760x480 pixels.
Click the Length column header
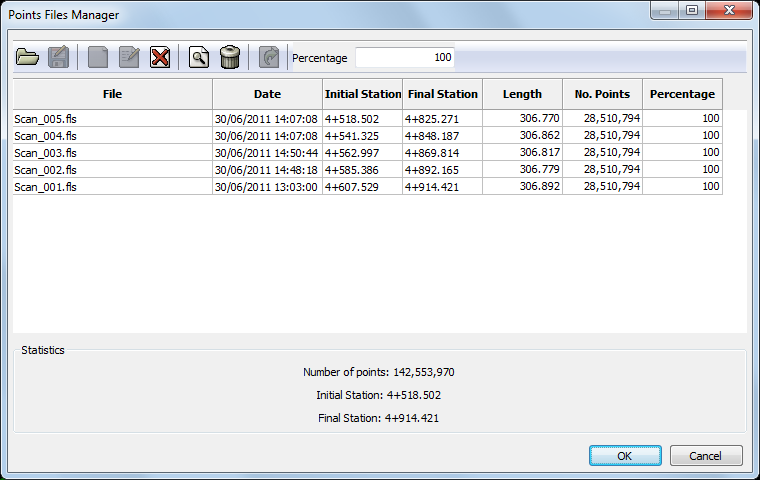[x=522, y=94]
